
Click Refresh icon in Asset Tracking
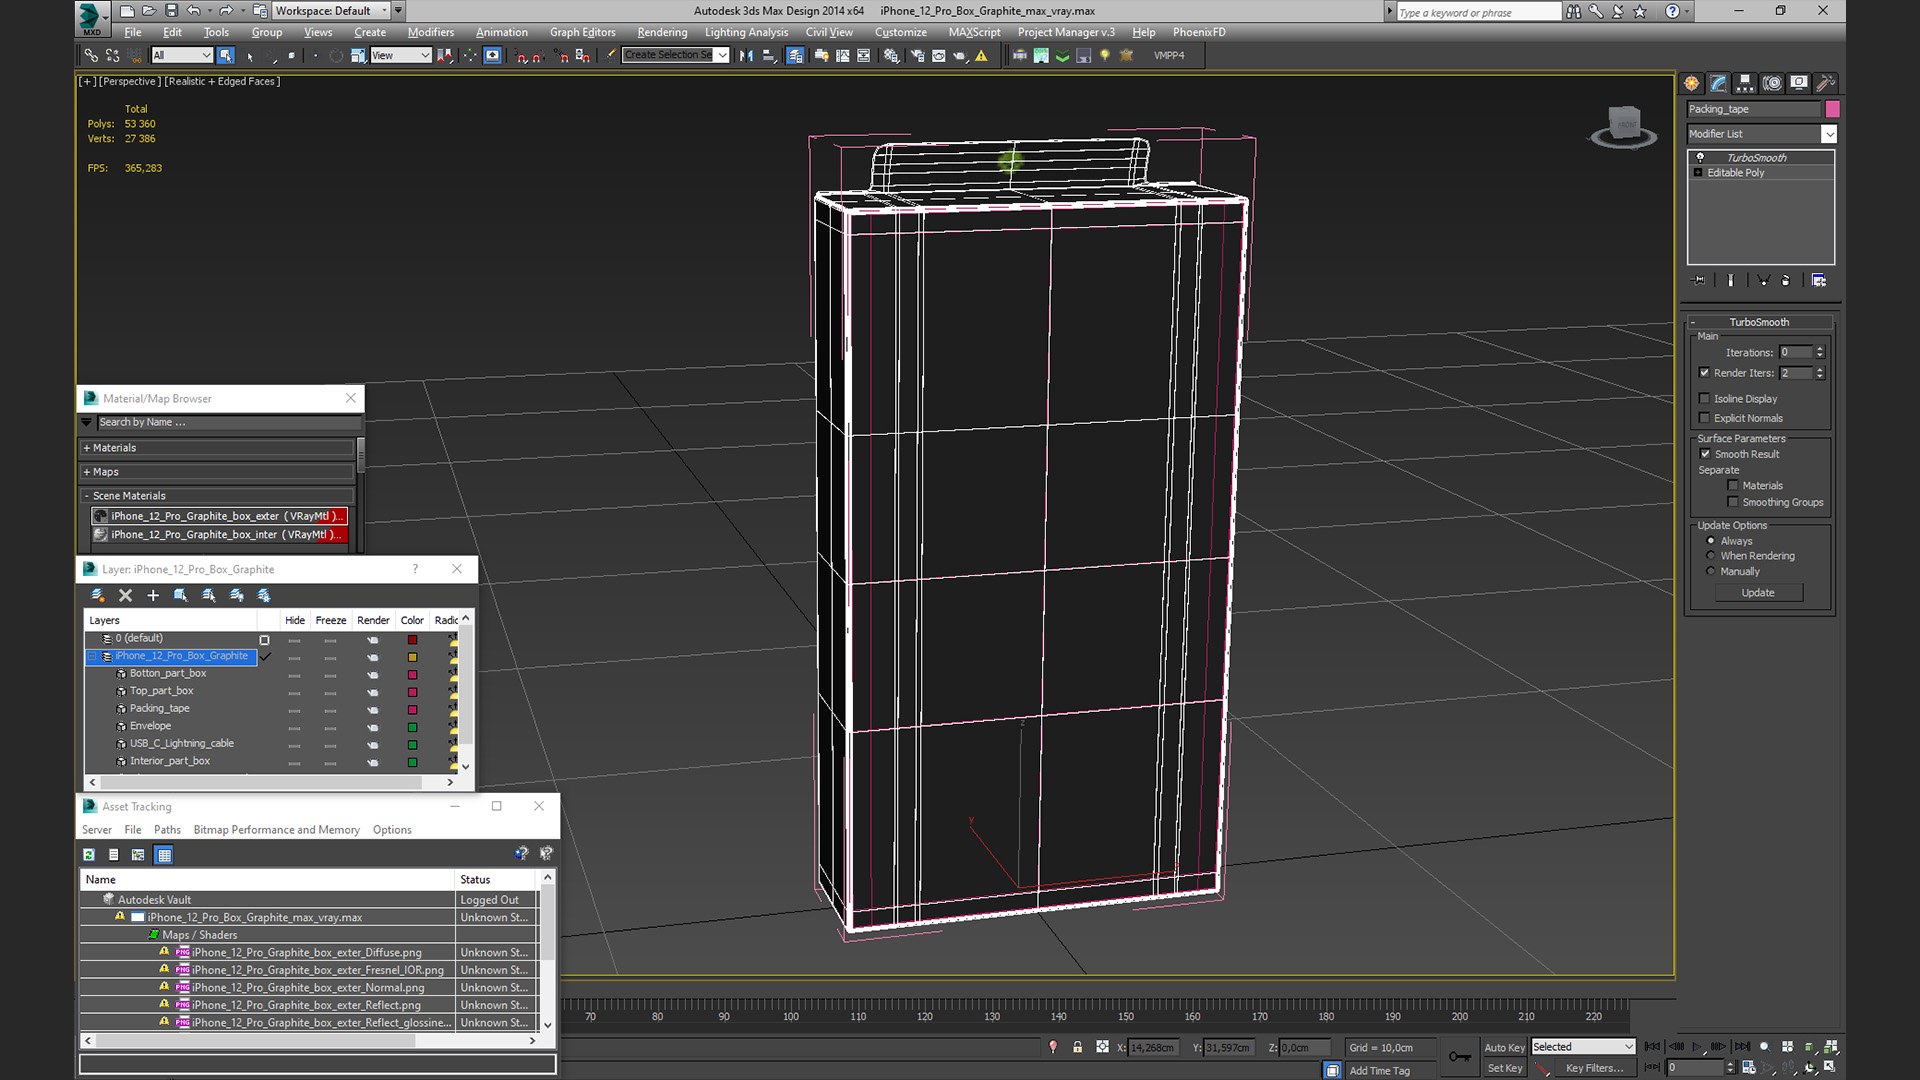point(89,854)
